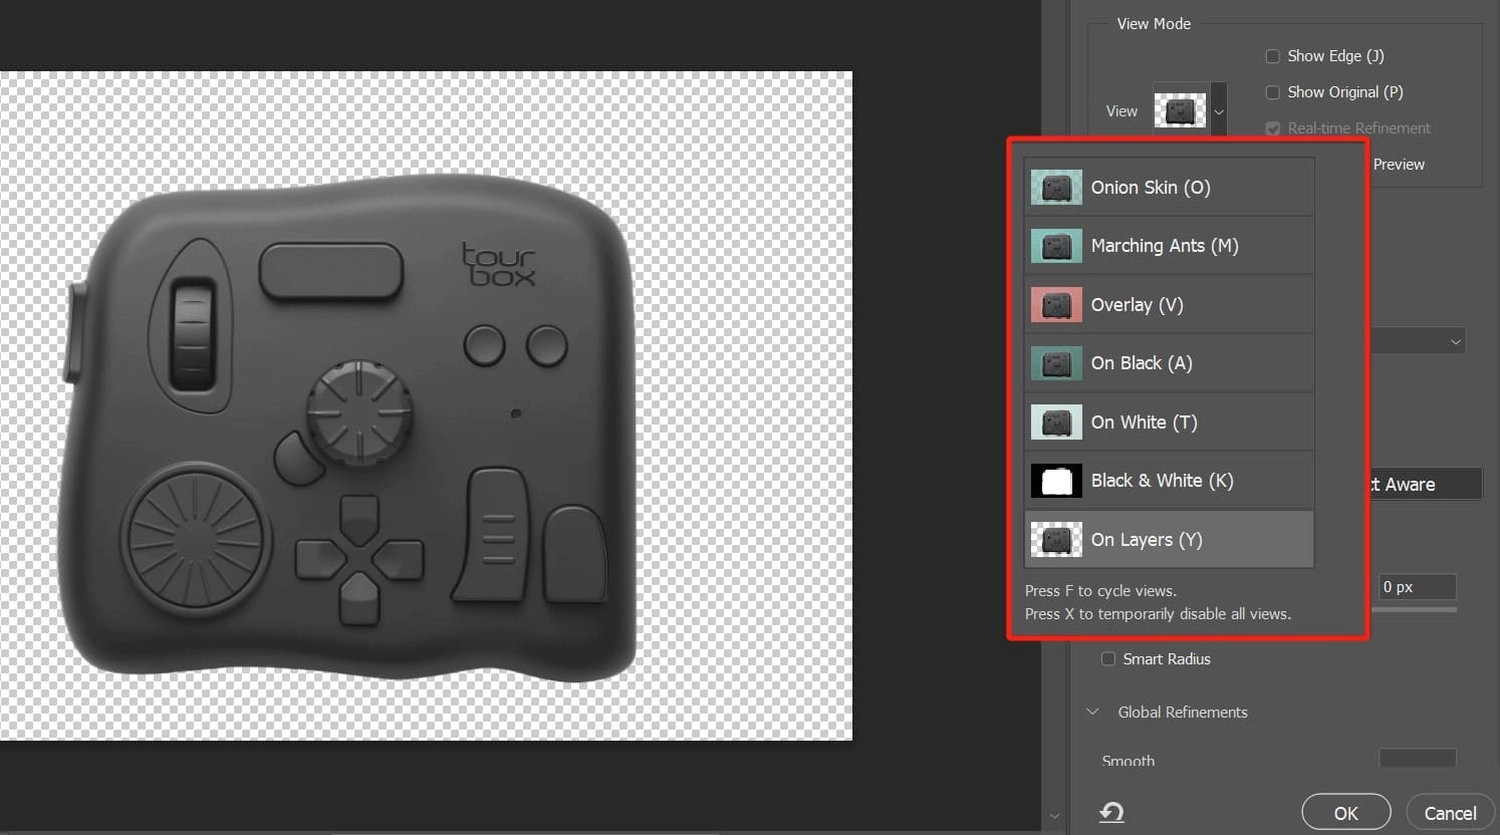The image size is (1500, 835).
Task: Click the Reset workspace arrow icon
Action: pos(1112,812)
